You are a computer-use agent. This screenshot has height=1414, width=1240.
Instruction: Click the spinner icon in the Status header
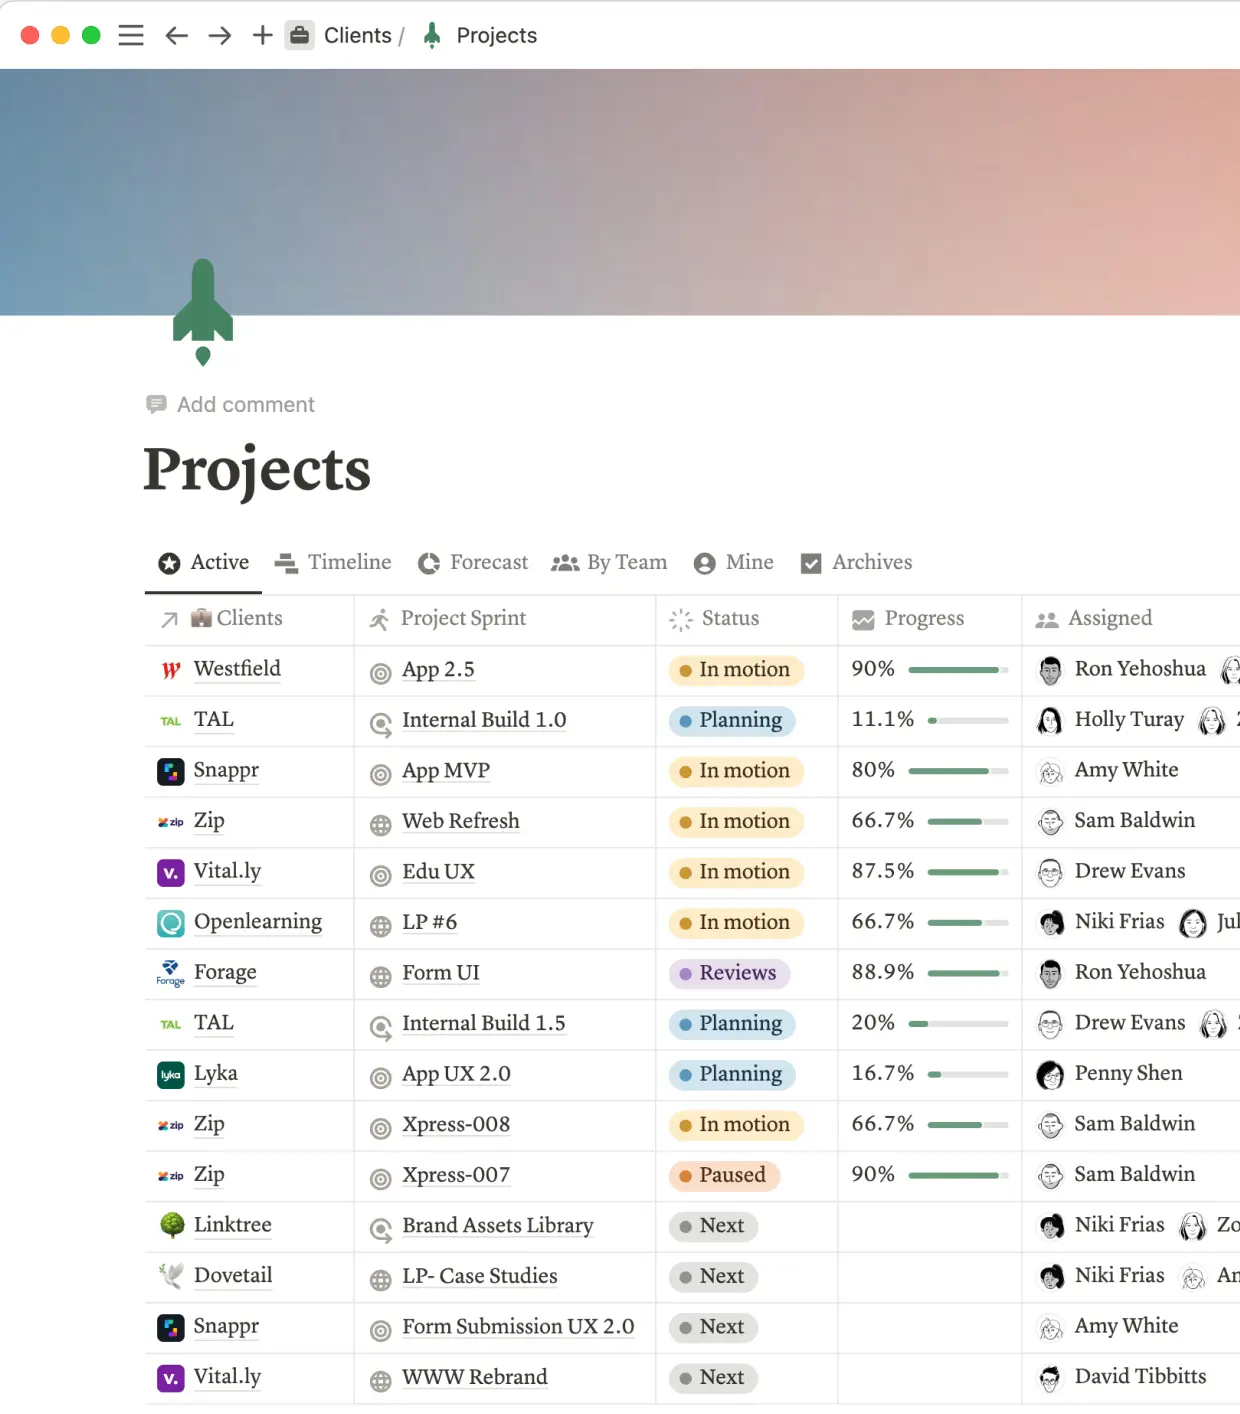(x=680, y=620)
